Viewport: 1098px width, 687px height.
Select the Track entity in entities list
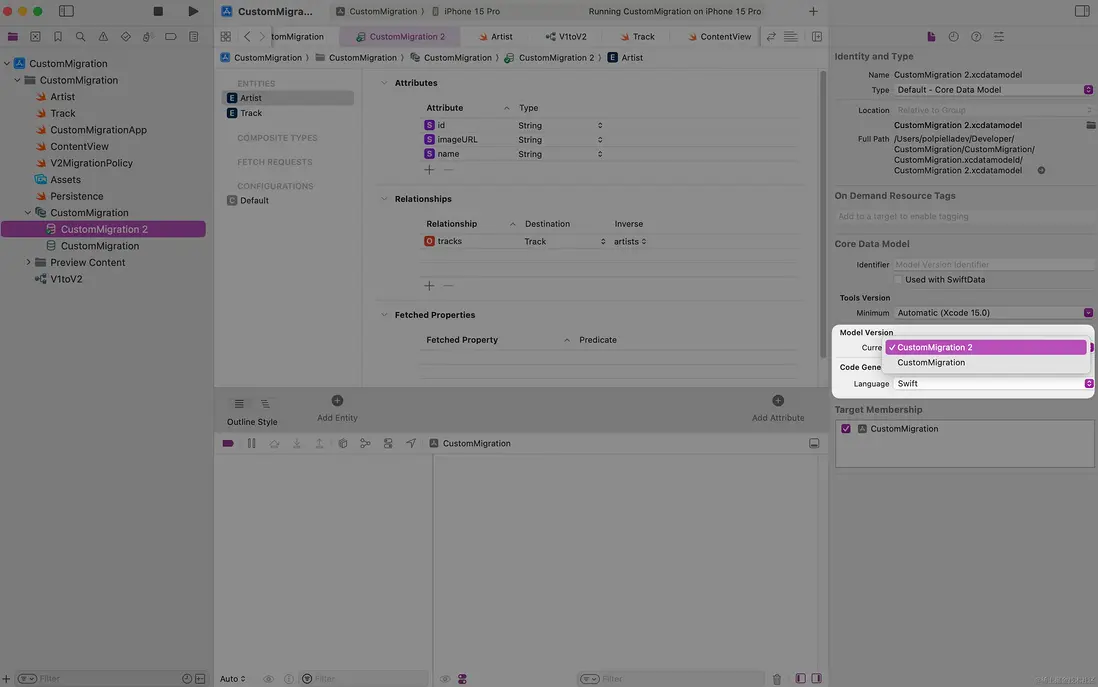click(288, 113)
